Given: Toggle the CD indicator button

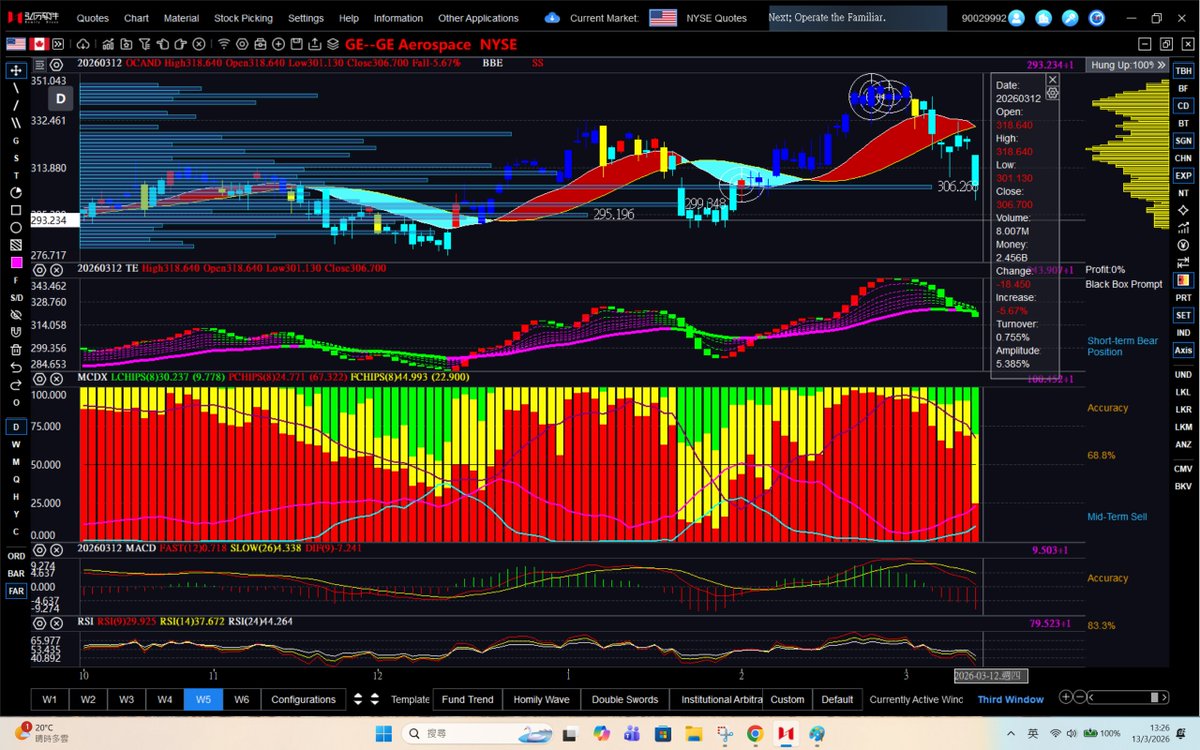Looking at the screenshot, I should pos(1183,106).
